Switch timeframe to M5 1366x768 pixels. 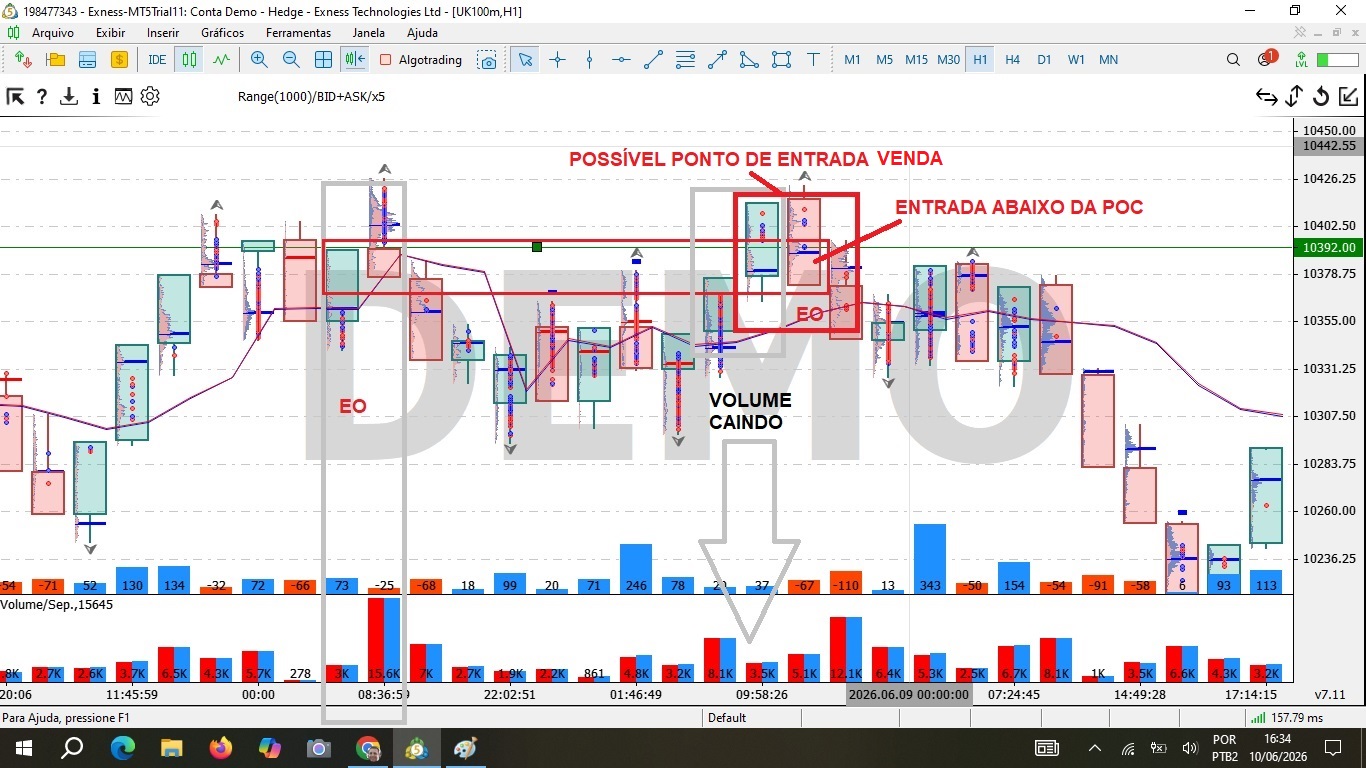click(x=884, y=60)
